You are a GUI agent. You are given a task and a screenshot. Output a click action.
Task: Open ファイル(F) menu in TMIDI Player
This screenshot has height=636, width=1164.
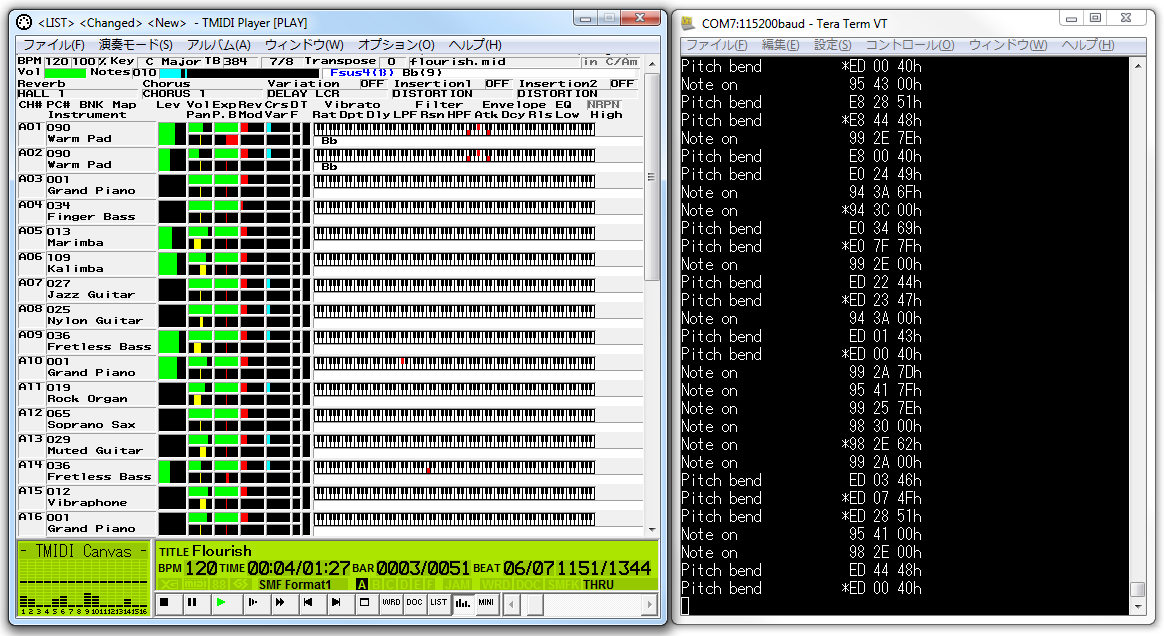pos(53,45)
